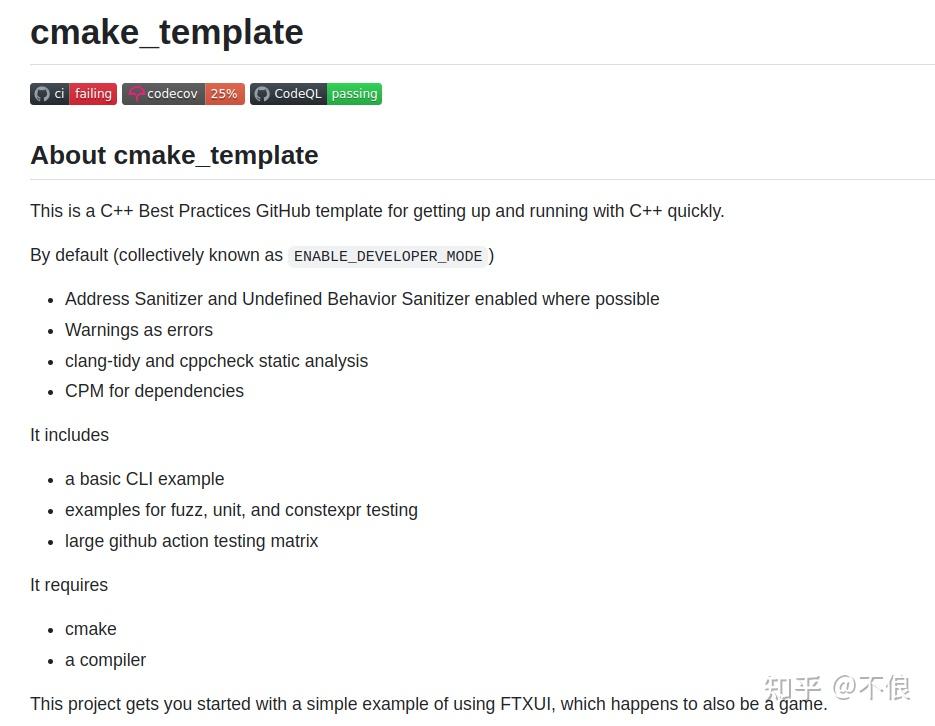
Task: Click the "a basic CLI example" item
Action: (144, 479)
